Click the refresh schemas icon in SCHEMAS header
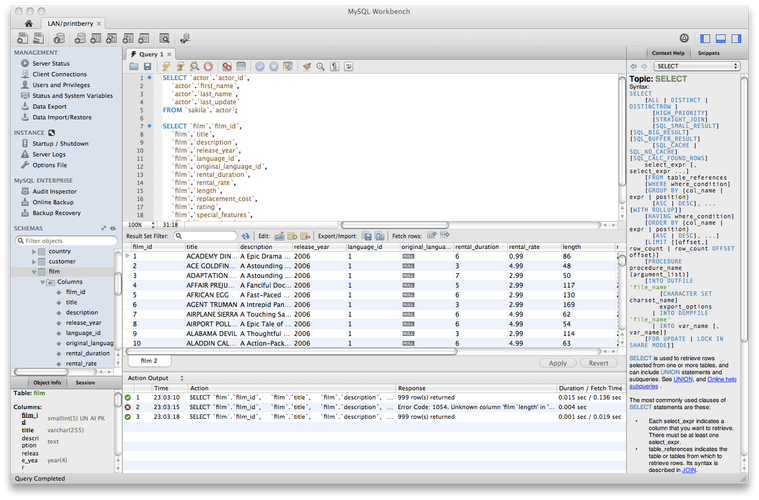This screenshot has height=500, width=759. click(113, 228)
